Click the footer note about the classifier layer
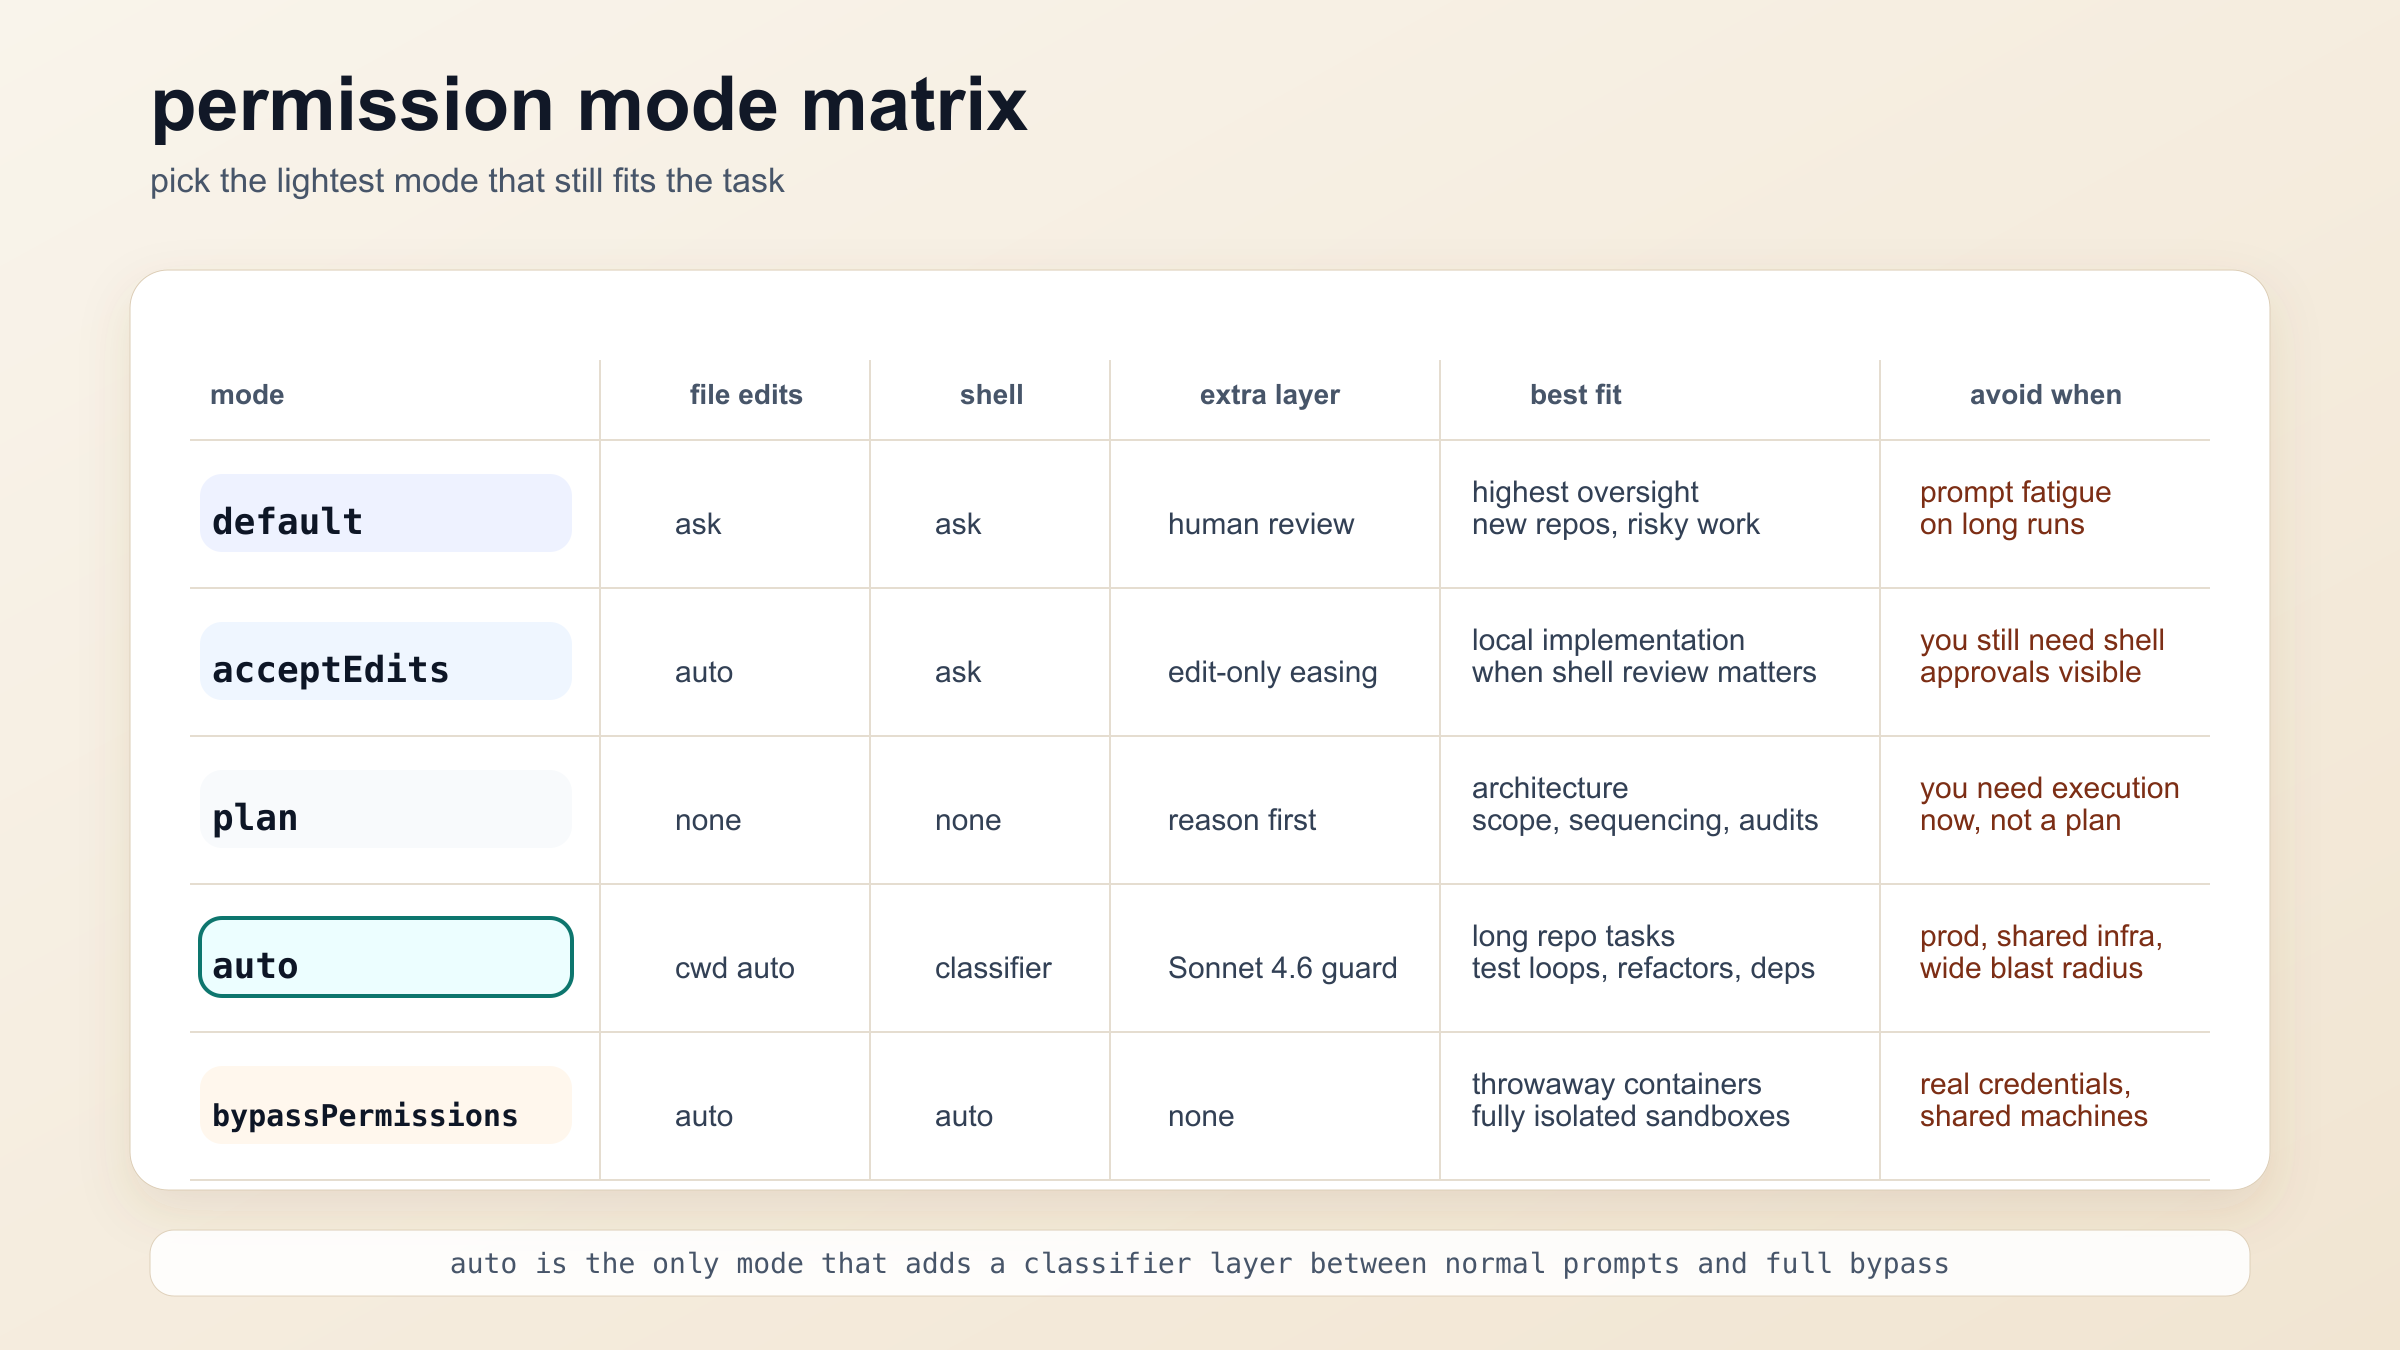The width and height of the screenshot is (2400, 1350). pos(1199,1264)
